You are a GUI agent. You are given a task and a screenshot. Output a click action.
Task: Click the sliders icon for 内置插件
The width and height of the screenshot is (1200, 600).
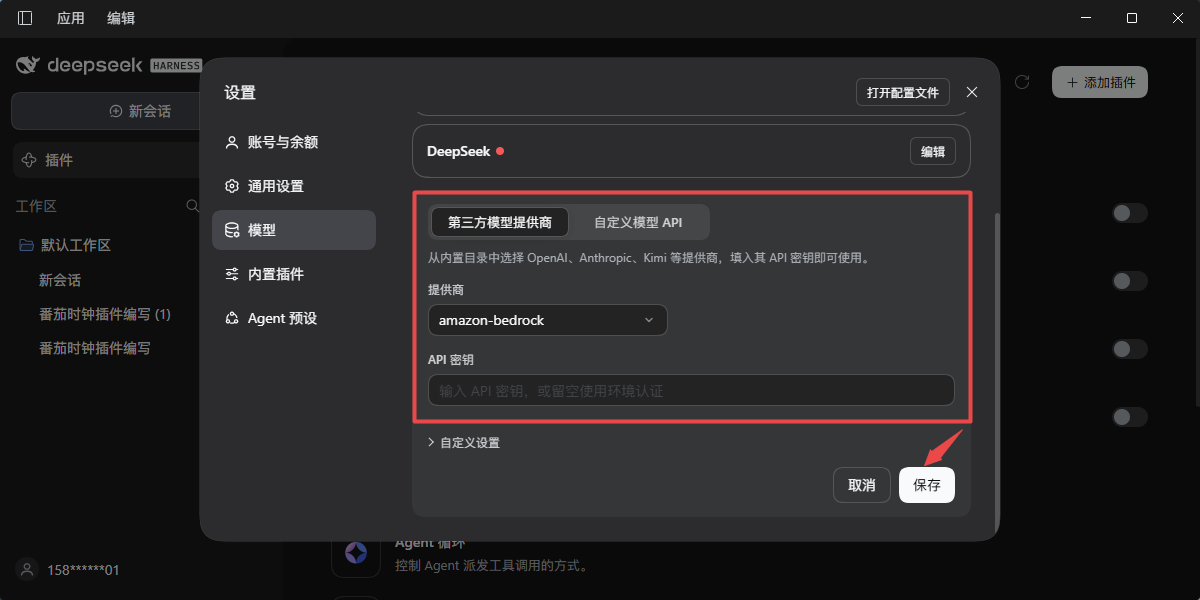pos(232,274)
